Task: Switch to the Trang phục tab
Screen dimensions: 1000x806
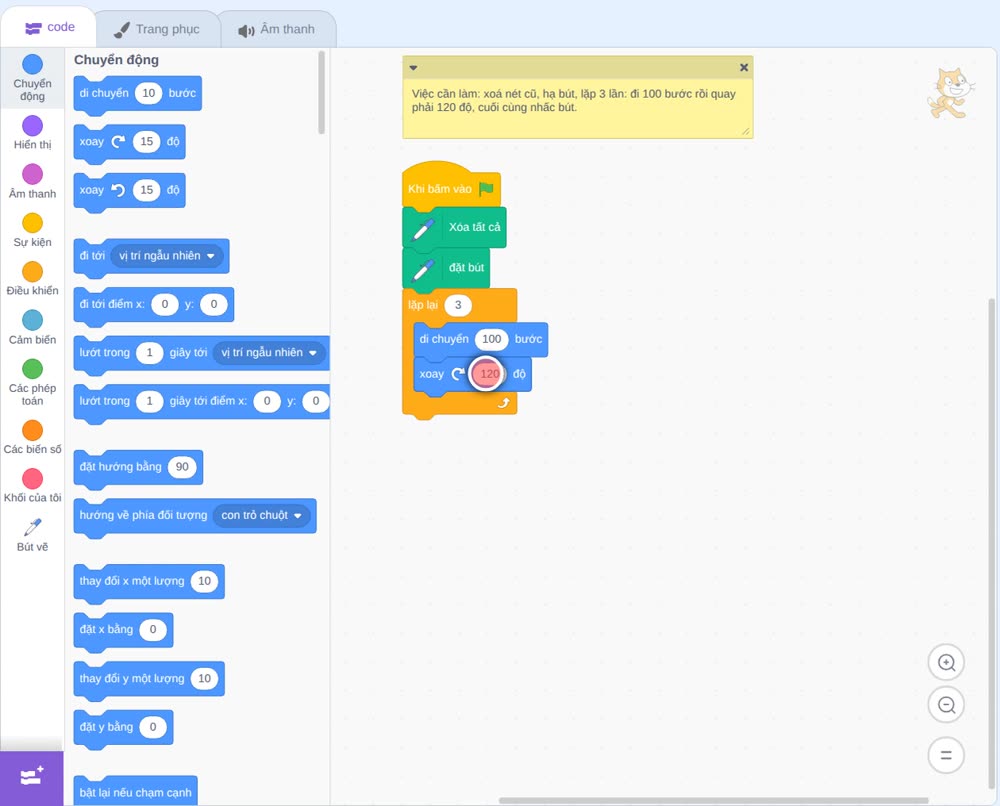Action: [x=157, y=29]
